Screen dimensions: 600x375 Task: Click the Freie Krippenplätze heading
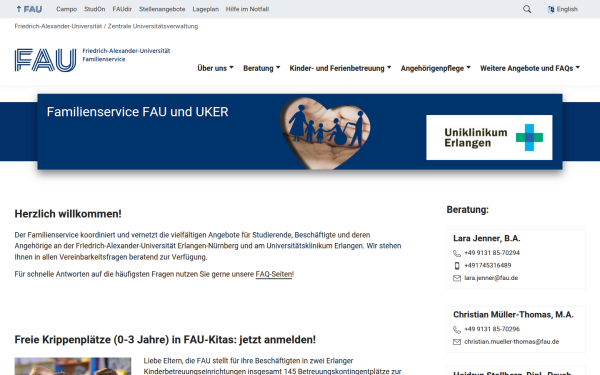(165, 340)
